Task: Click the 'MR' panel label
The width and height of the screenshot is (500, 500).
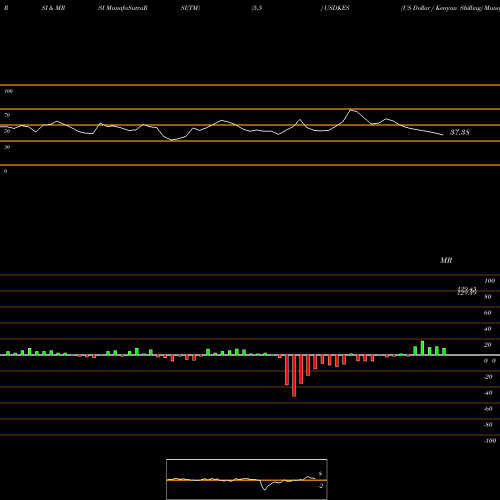Action: (x=446, y=260)
